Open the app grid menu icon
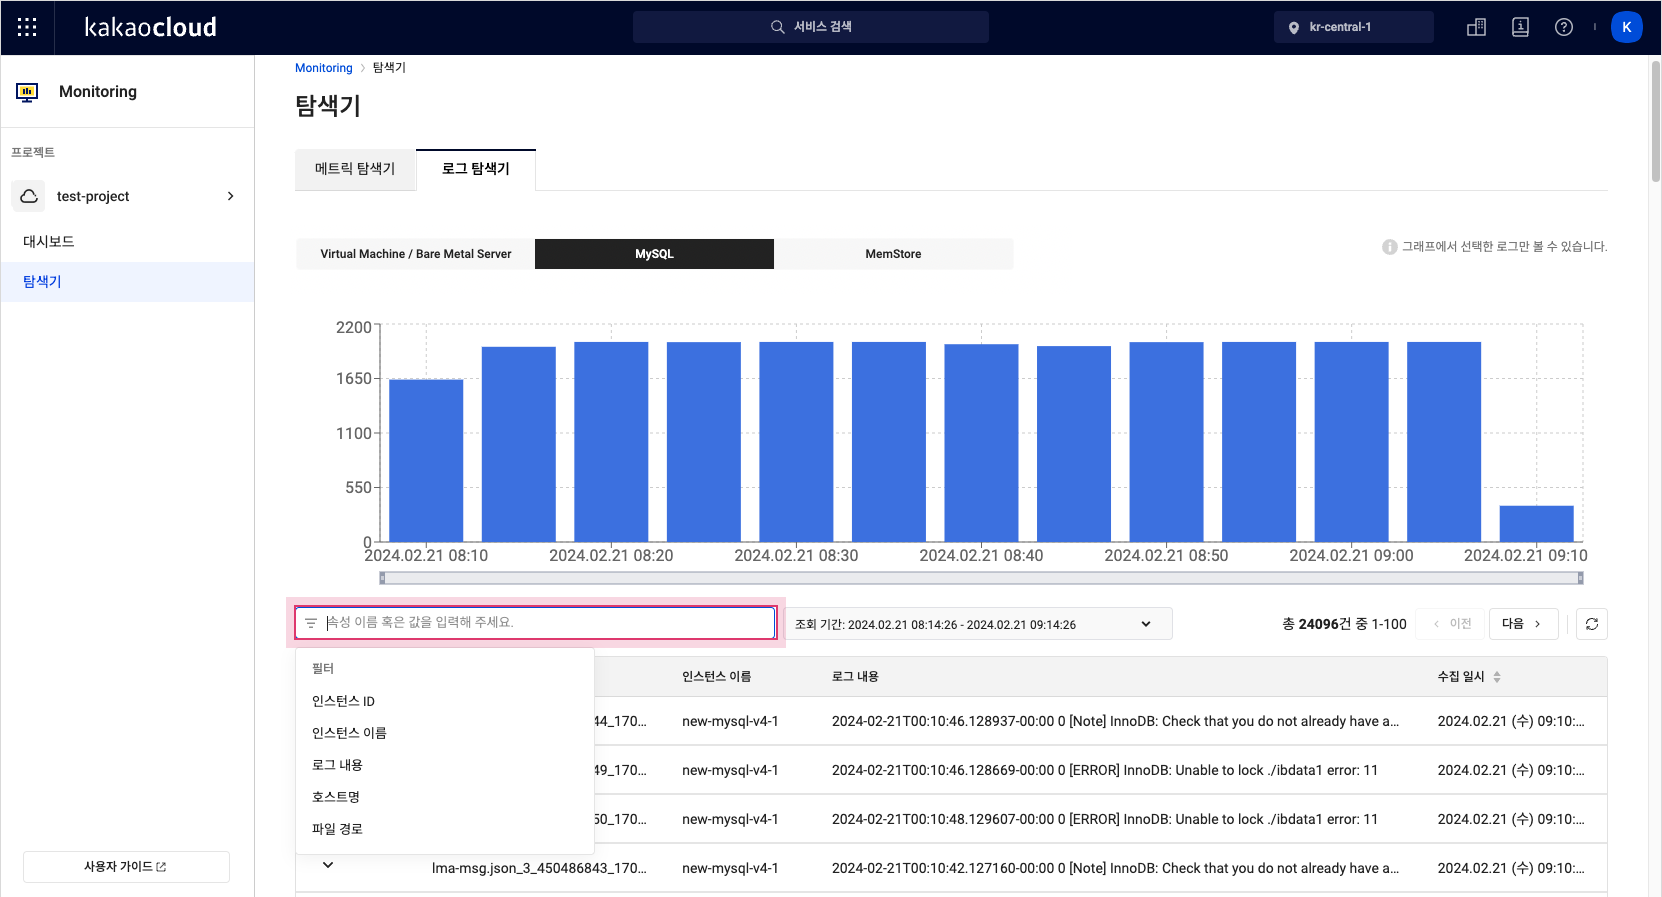Screen dimensions: 1662x897 point(27,27)
